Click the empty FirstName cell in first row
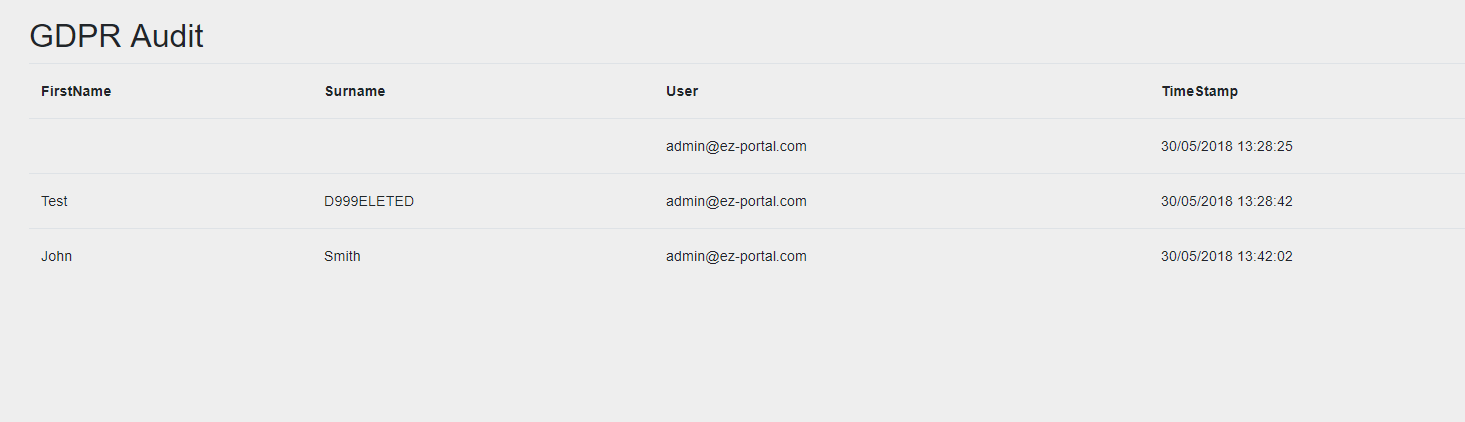Image resolution: width=1465 pixels, height=422 pixels. pyautogui.click(x=170, y=146)
